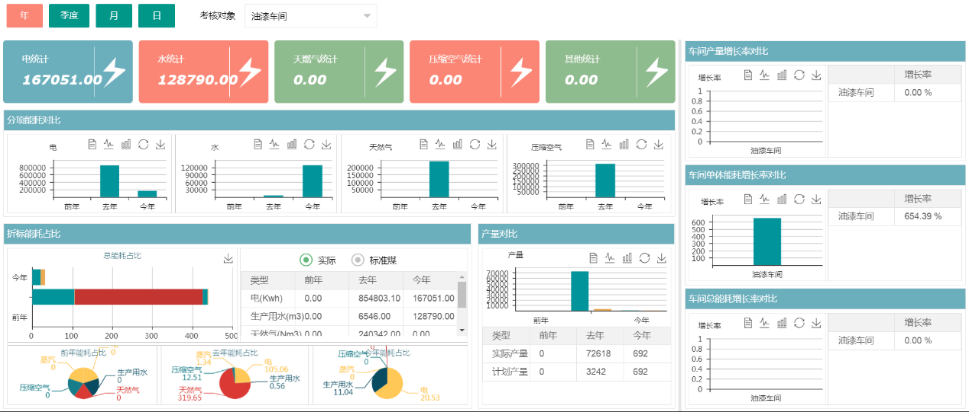Select the 标准煤 radio button
969x412 pixels.
[x=357, y=260]
